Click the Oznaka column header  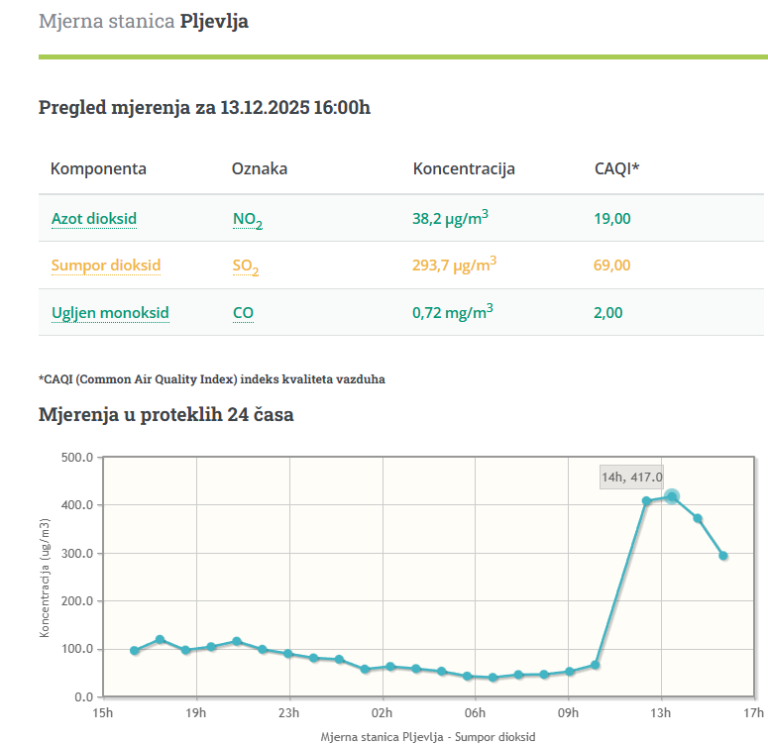pos(259,168)
